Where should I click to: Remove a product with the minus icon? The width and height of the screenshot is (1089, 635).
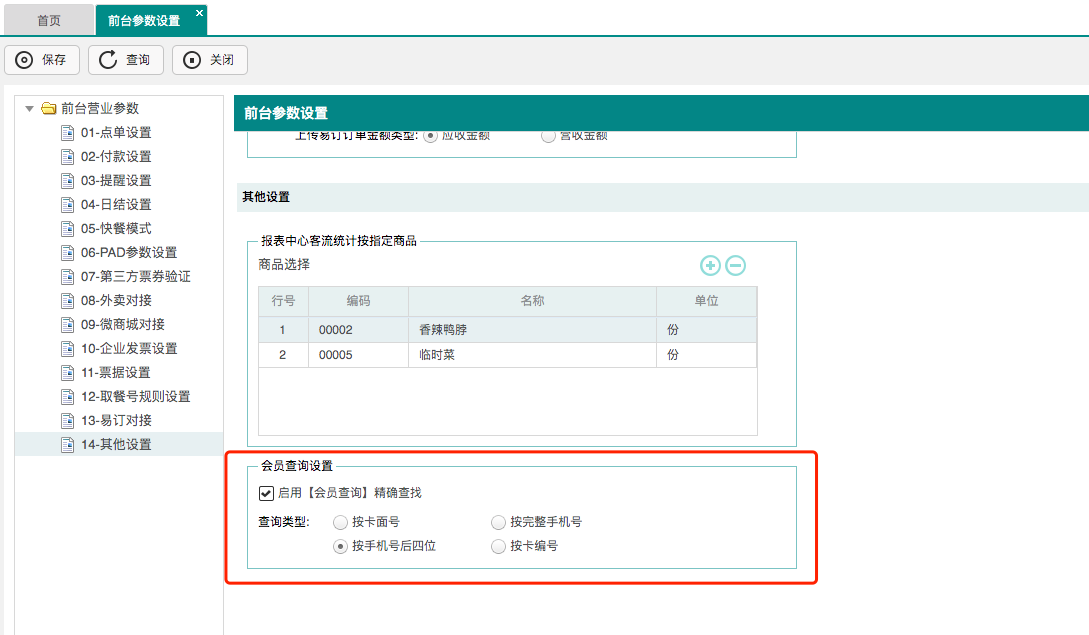(x=735, y=265)
